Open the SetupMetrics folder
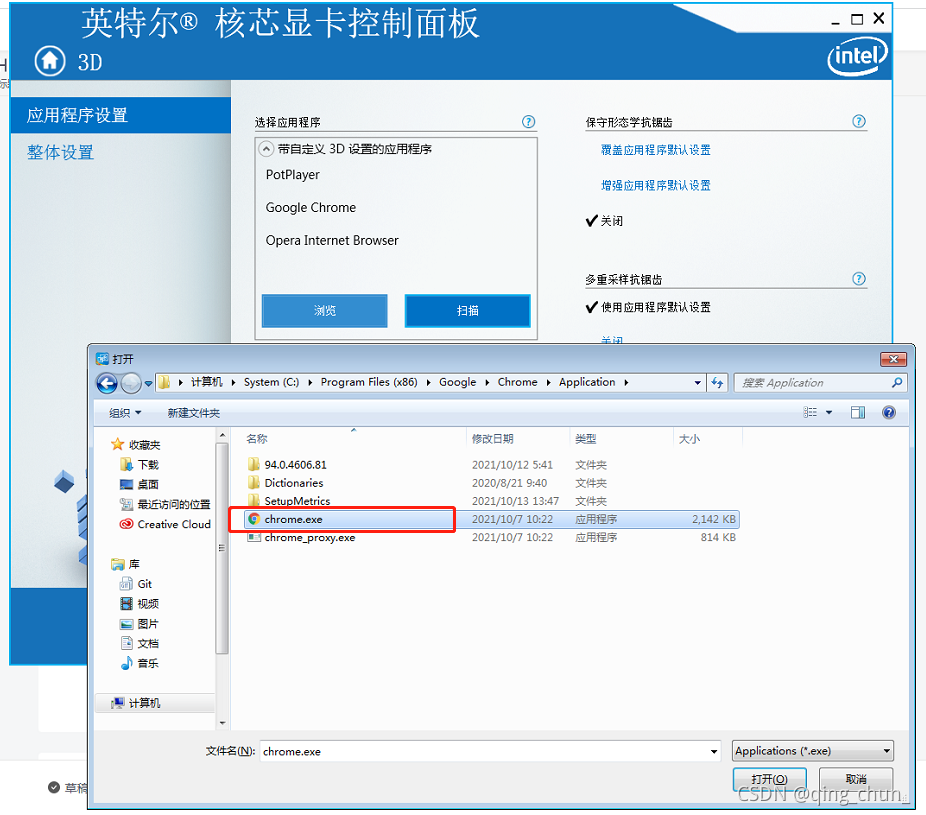Viewport: 926px width, 815px height. (491, 501)
